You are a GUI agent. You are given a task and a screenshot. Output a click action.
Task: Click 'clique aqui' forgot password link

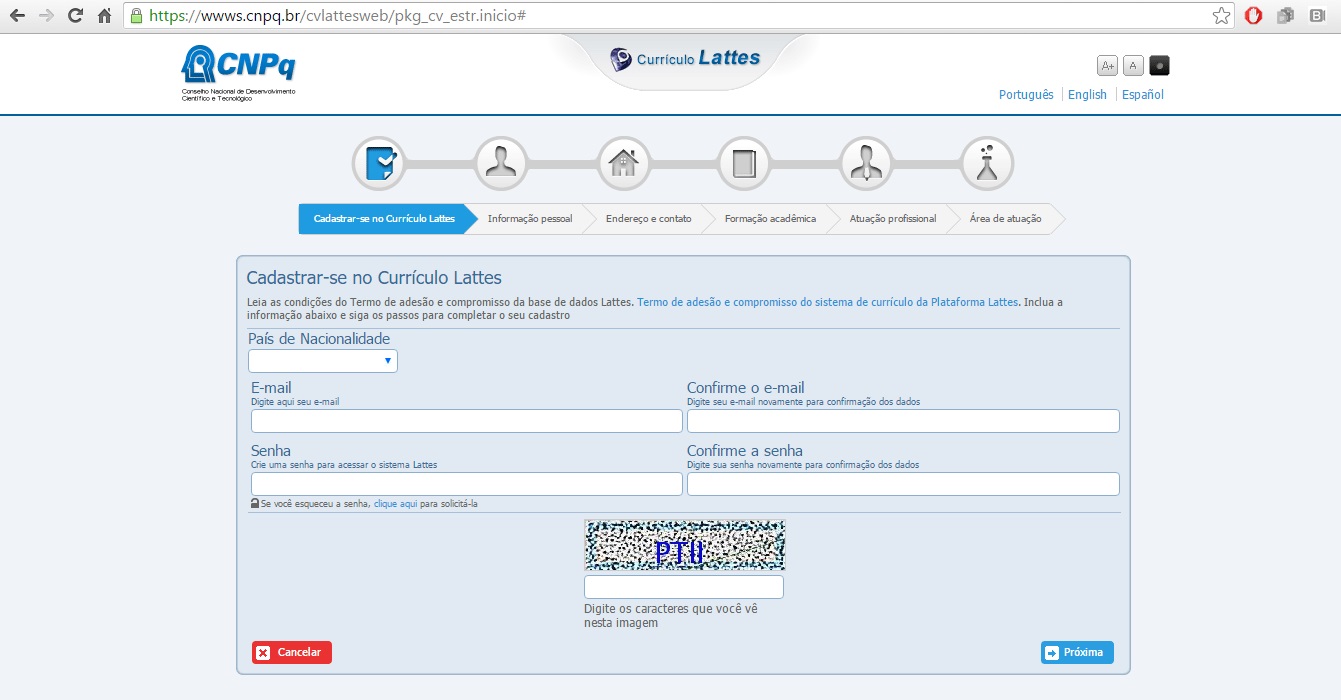(x=395, y=504)
